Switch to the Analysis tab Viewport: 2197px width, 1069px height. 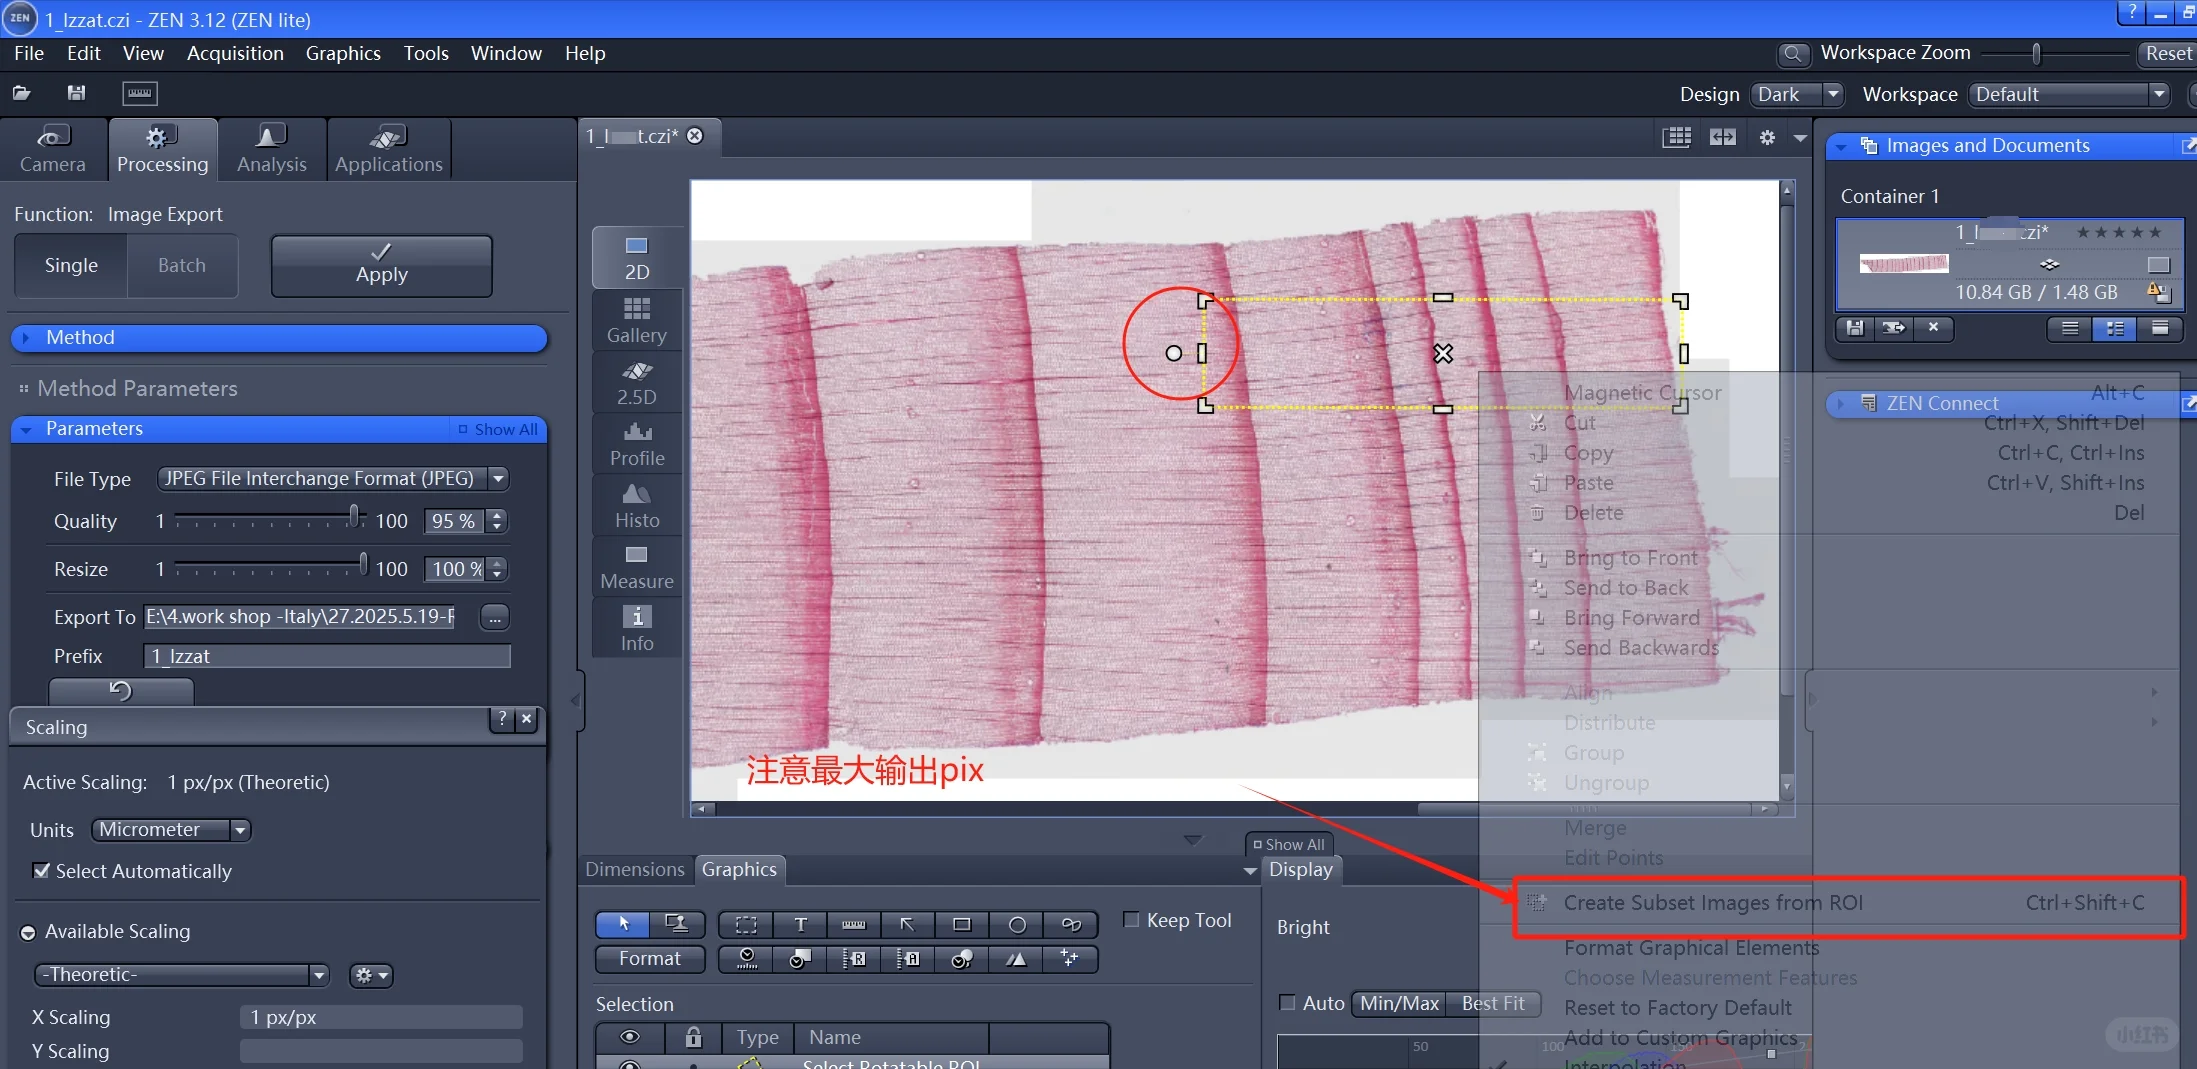pos(272,150)
